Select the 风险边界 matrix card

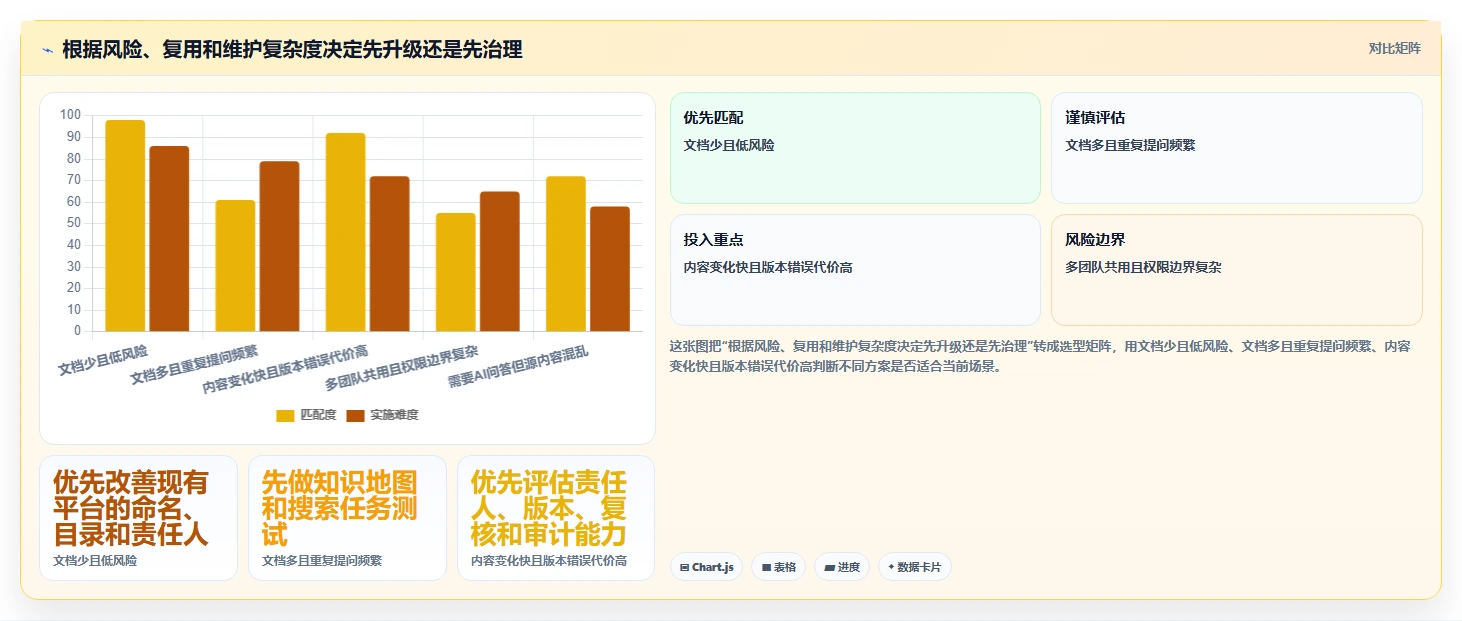coord(1237,270)
